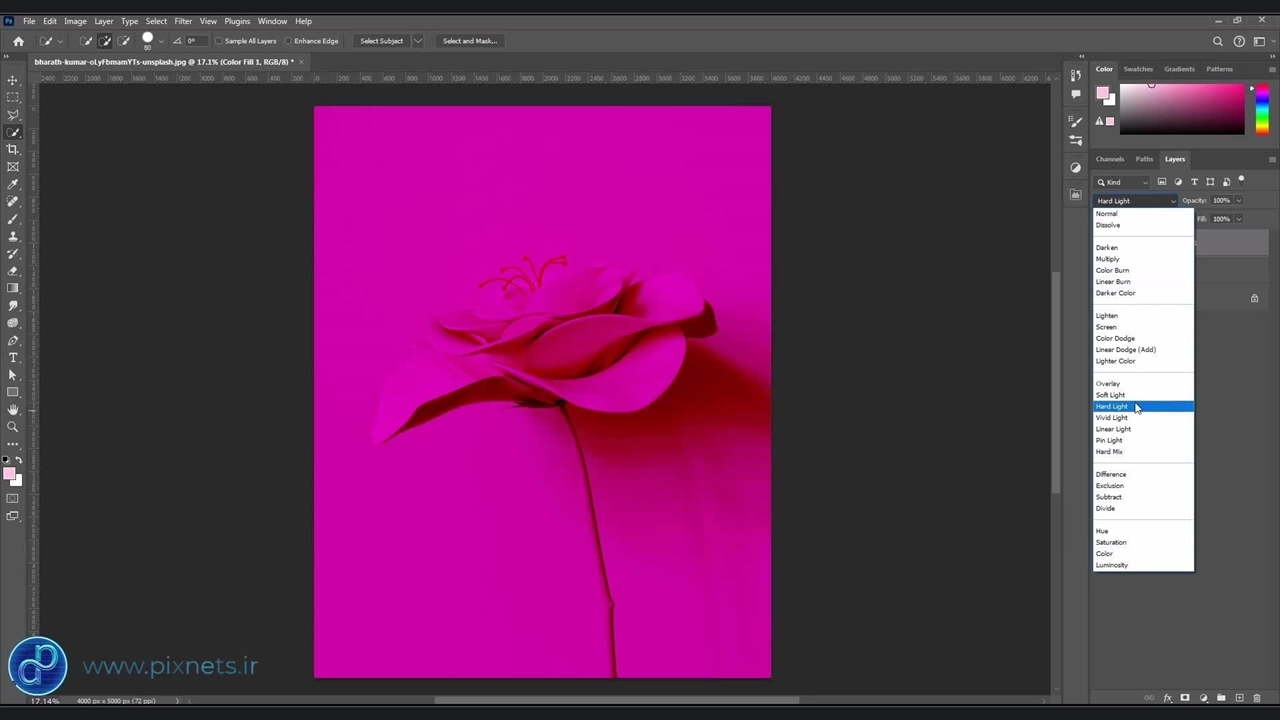Open the Opacity dropdown arrow
The height and width of the screenshot is (720, 1280).
[x=1238, y=201]
